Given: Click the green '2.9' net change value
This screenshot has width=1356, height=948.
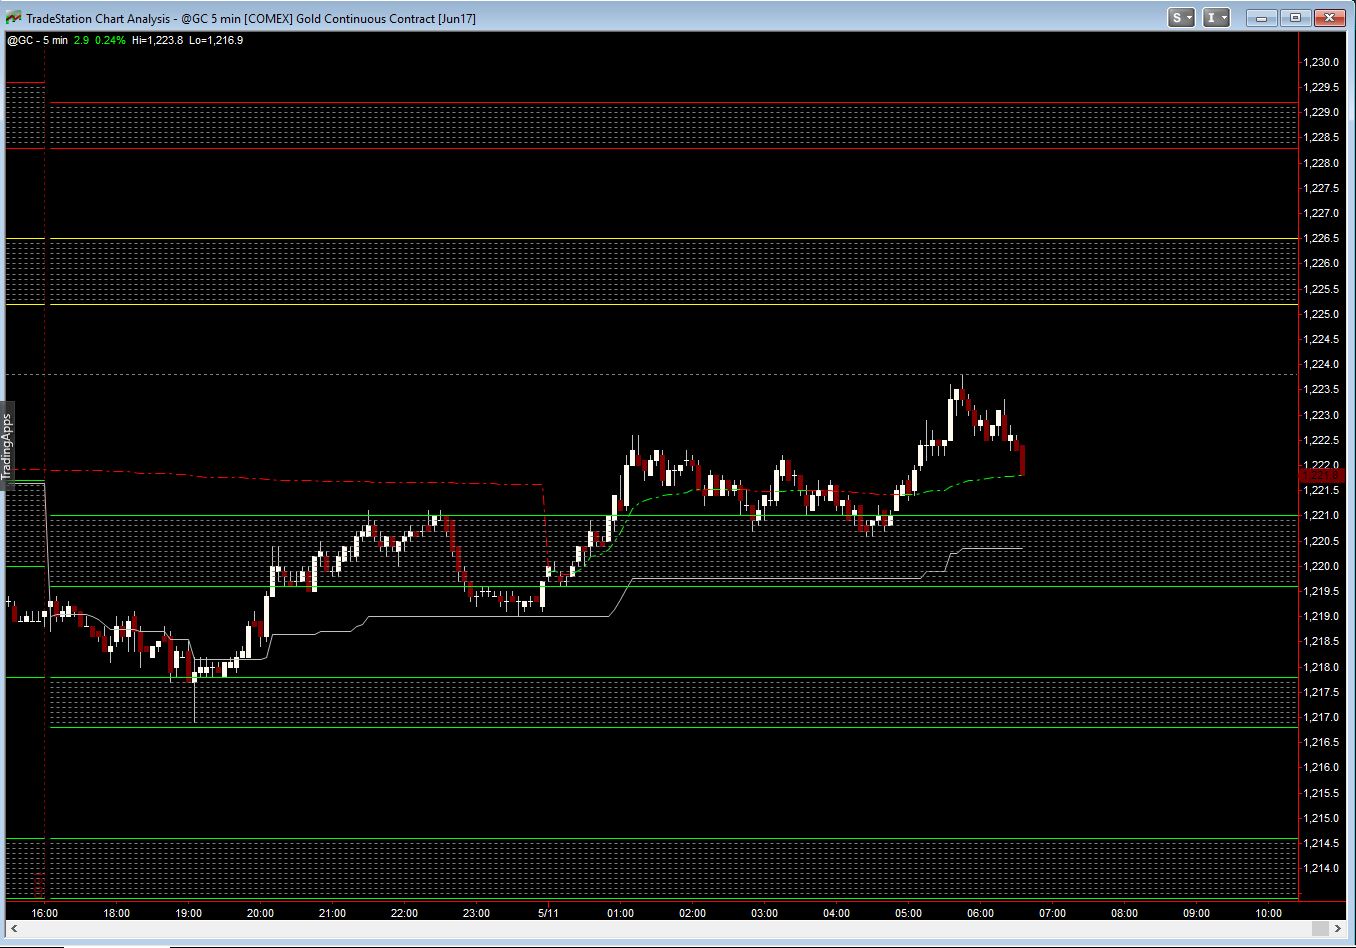Looking at the screenshot, I should coord(81,40).
